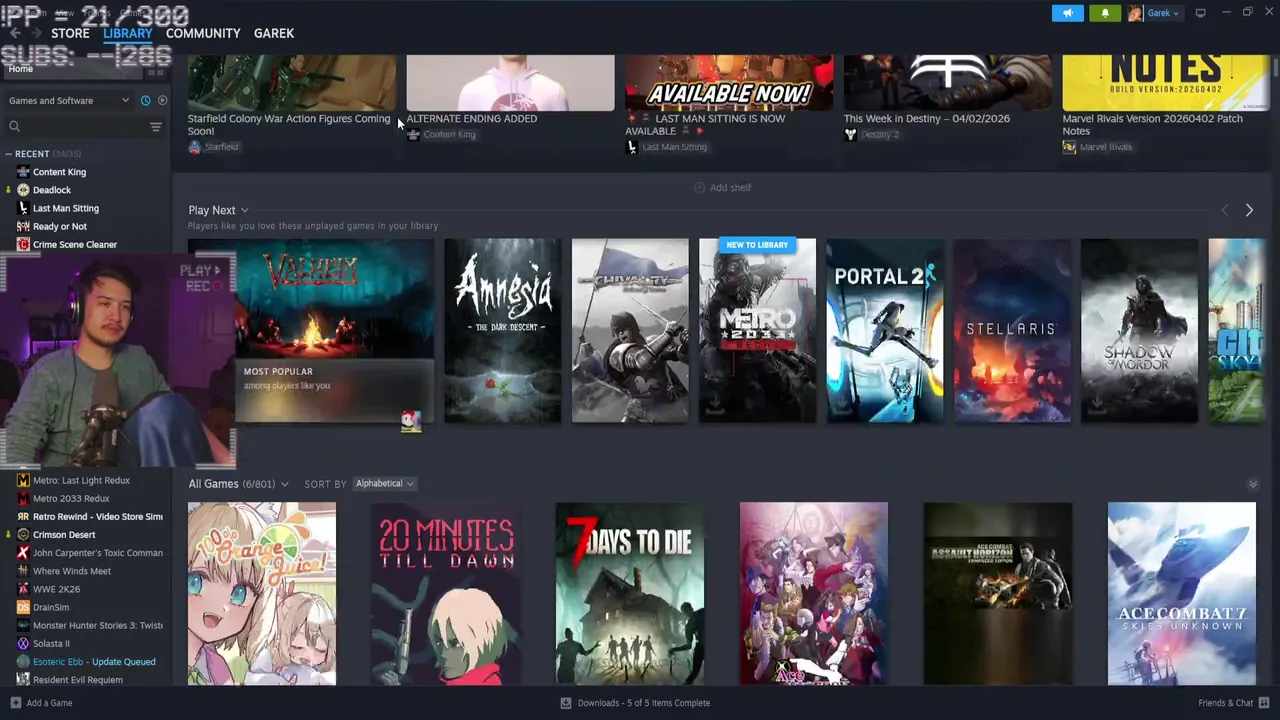The image size is (1280, 720).
Task: Open the STORE tab
Action: tap(70, 33)
